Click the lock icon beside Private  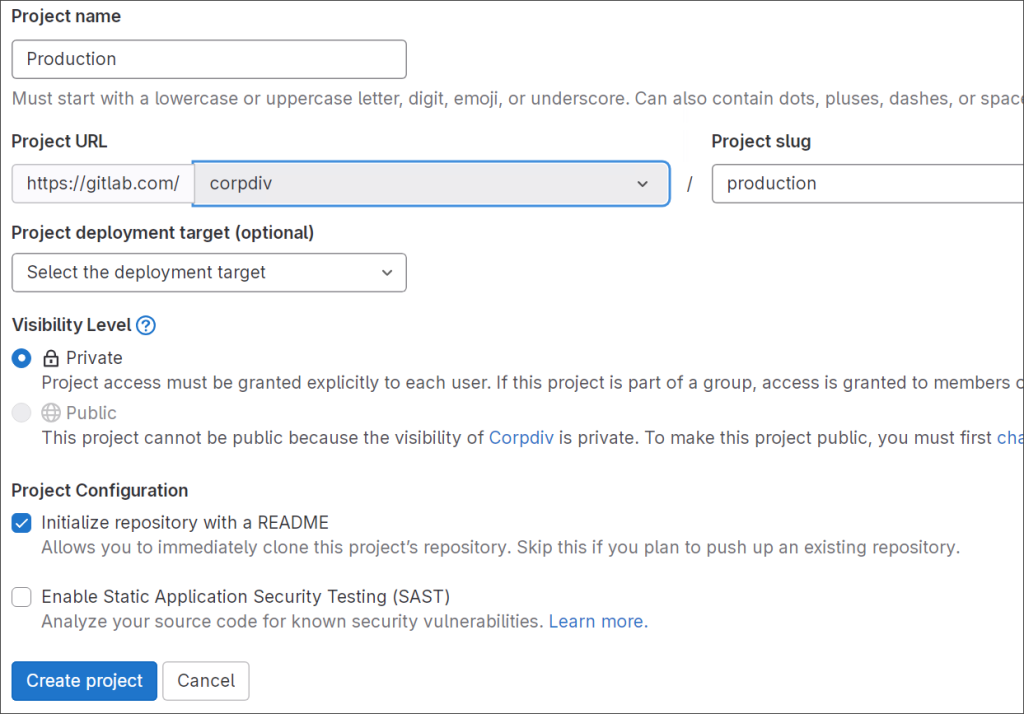tap(51, 358)
